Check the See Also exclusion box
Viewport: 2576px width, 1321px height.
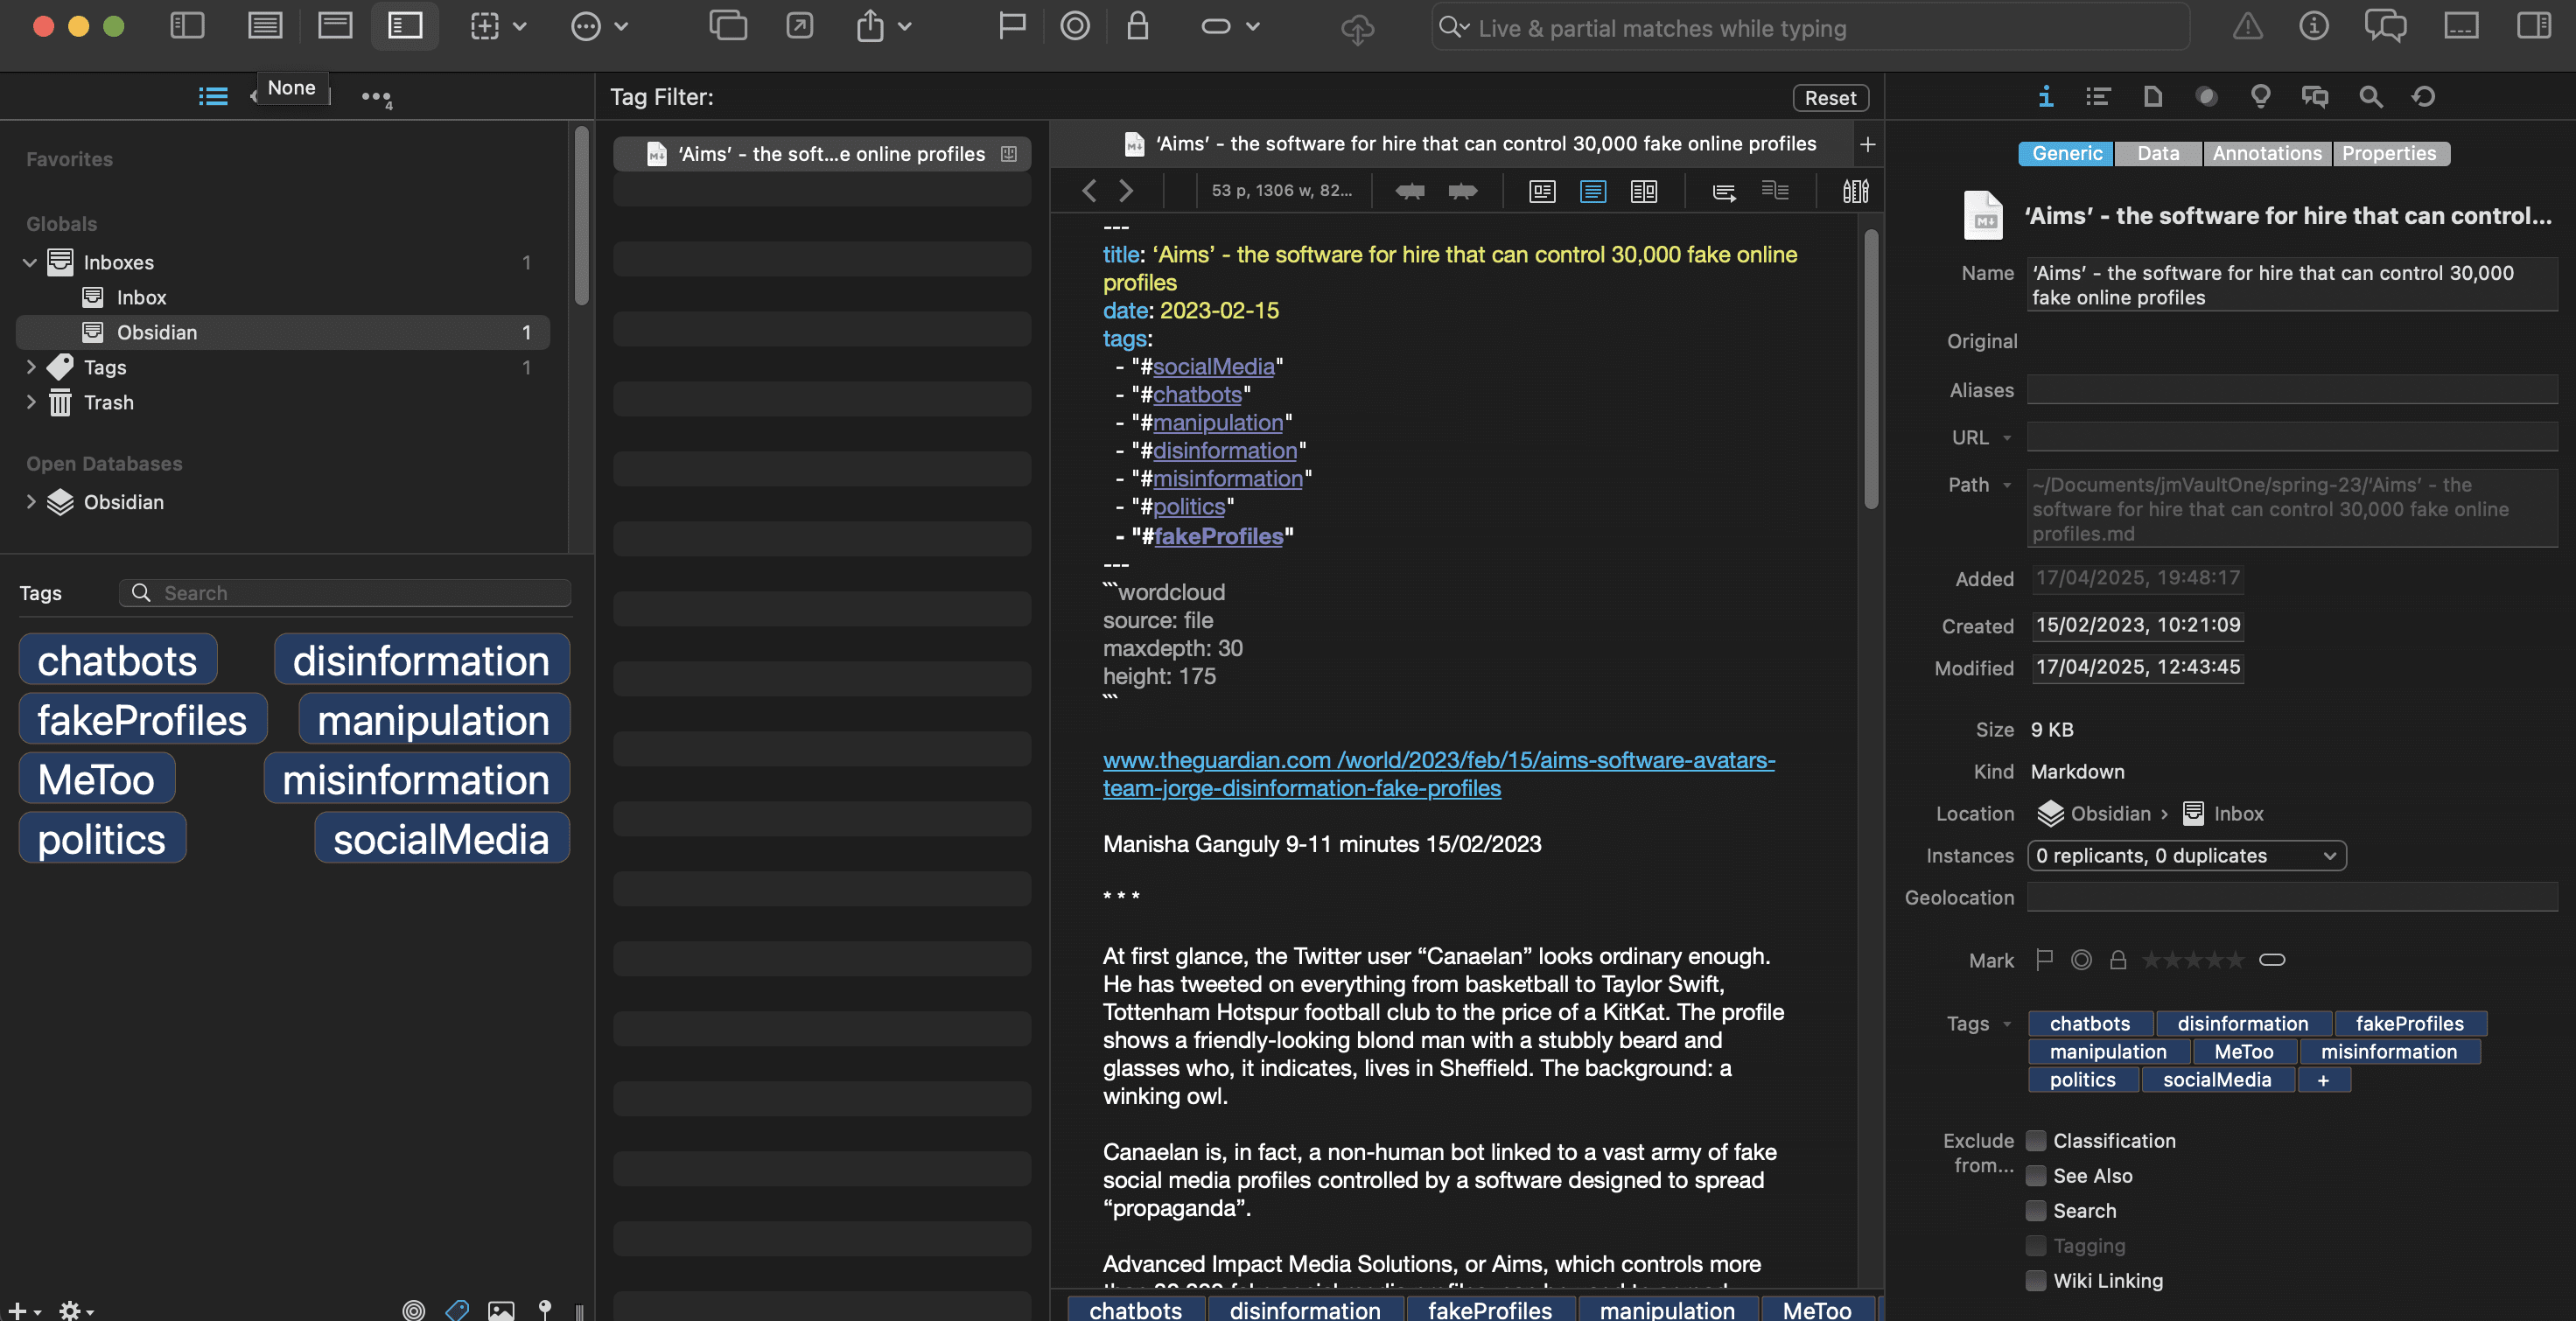pyautogui.click(x=2036, y=1176)
